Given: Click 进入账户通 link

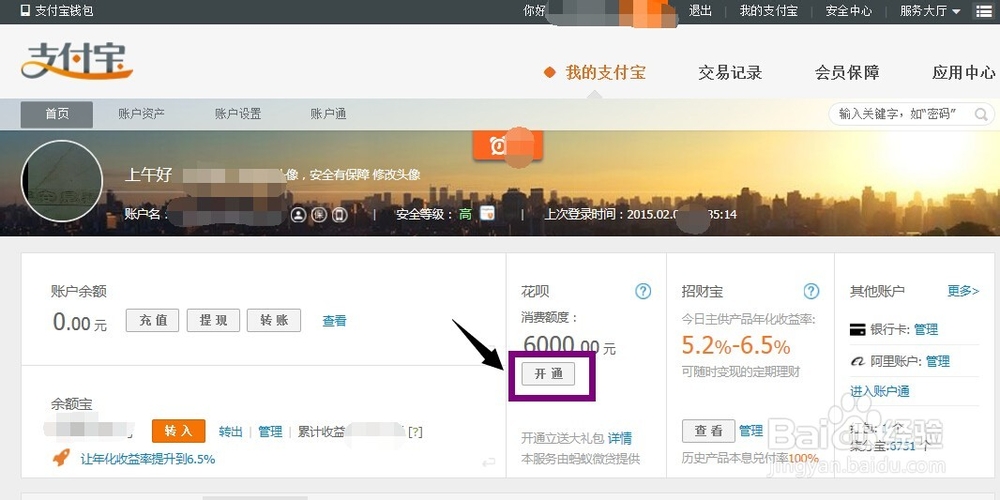Looking at the screenshot, I should point(879,391).
